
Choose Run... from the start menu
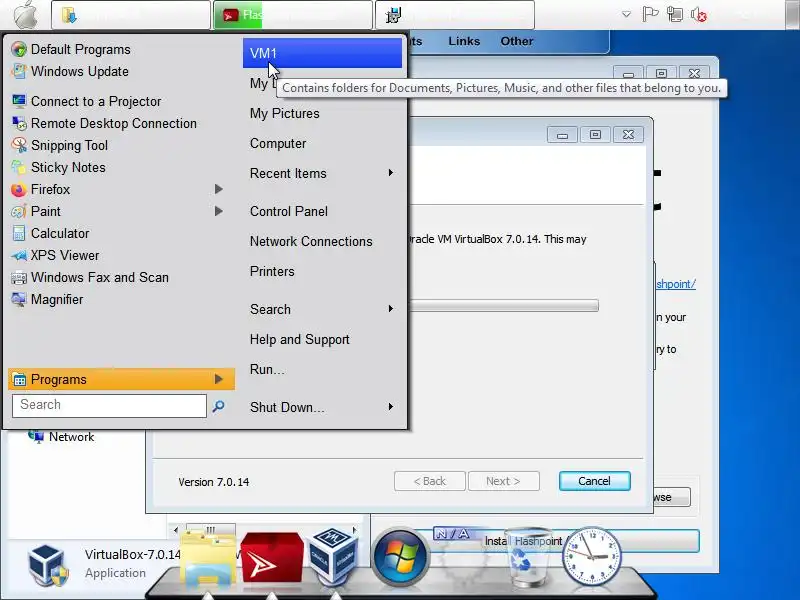267,369
